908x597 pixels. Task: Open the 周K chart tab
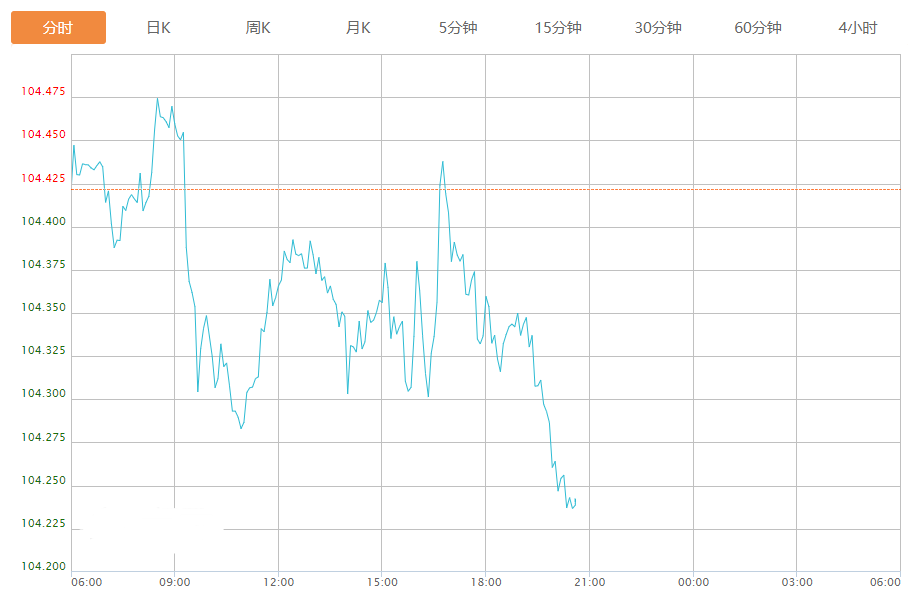coord(258,28)
